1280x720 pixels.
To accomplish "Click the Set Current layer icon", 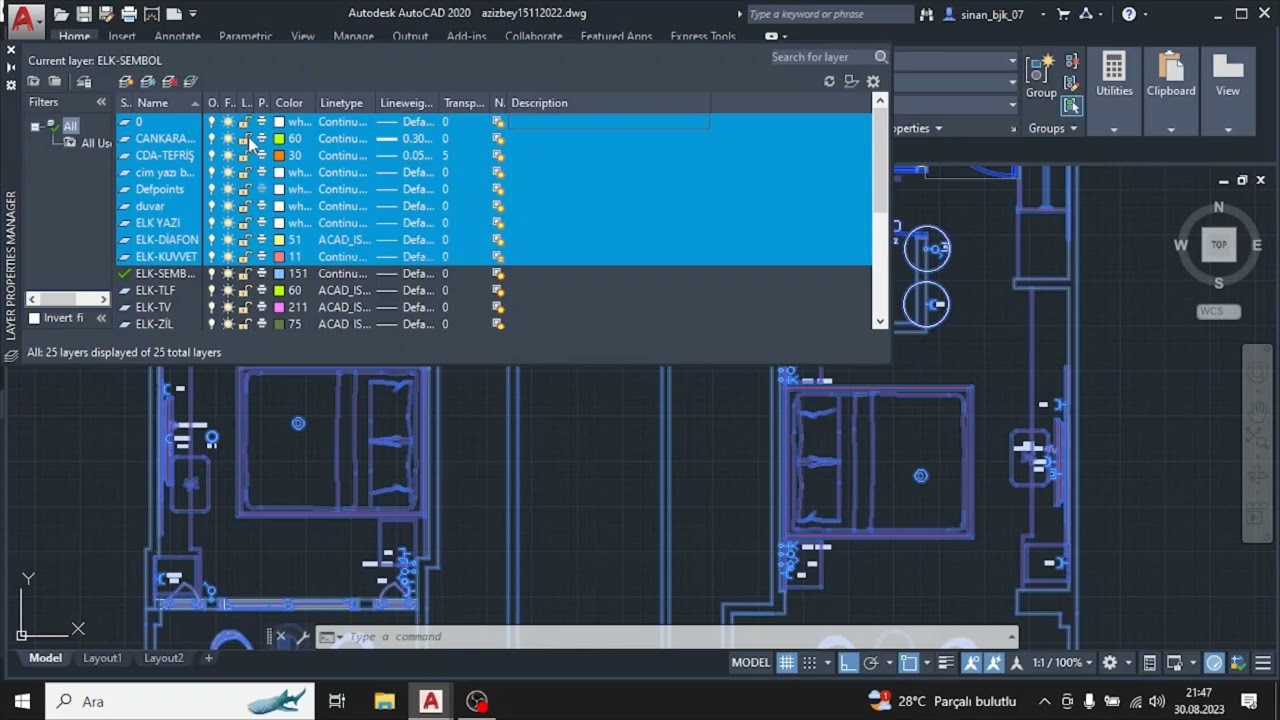I will [190, 81].
